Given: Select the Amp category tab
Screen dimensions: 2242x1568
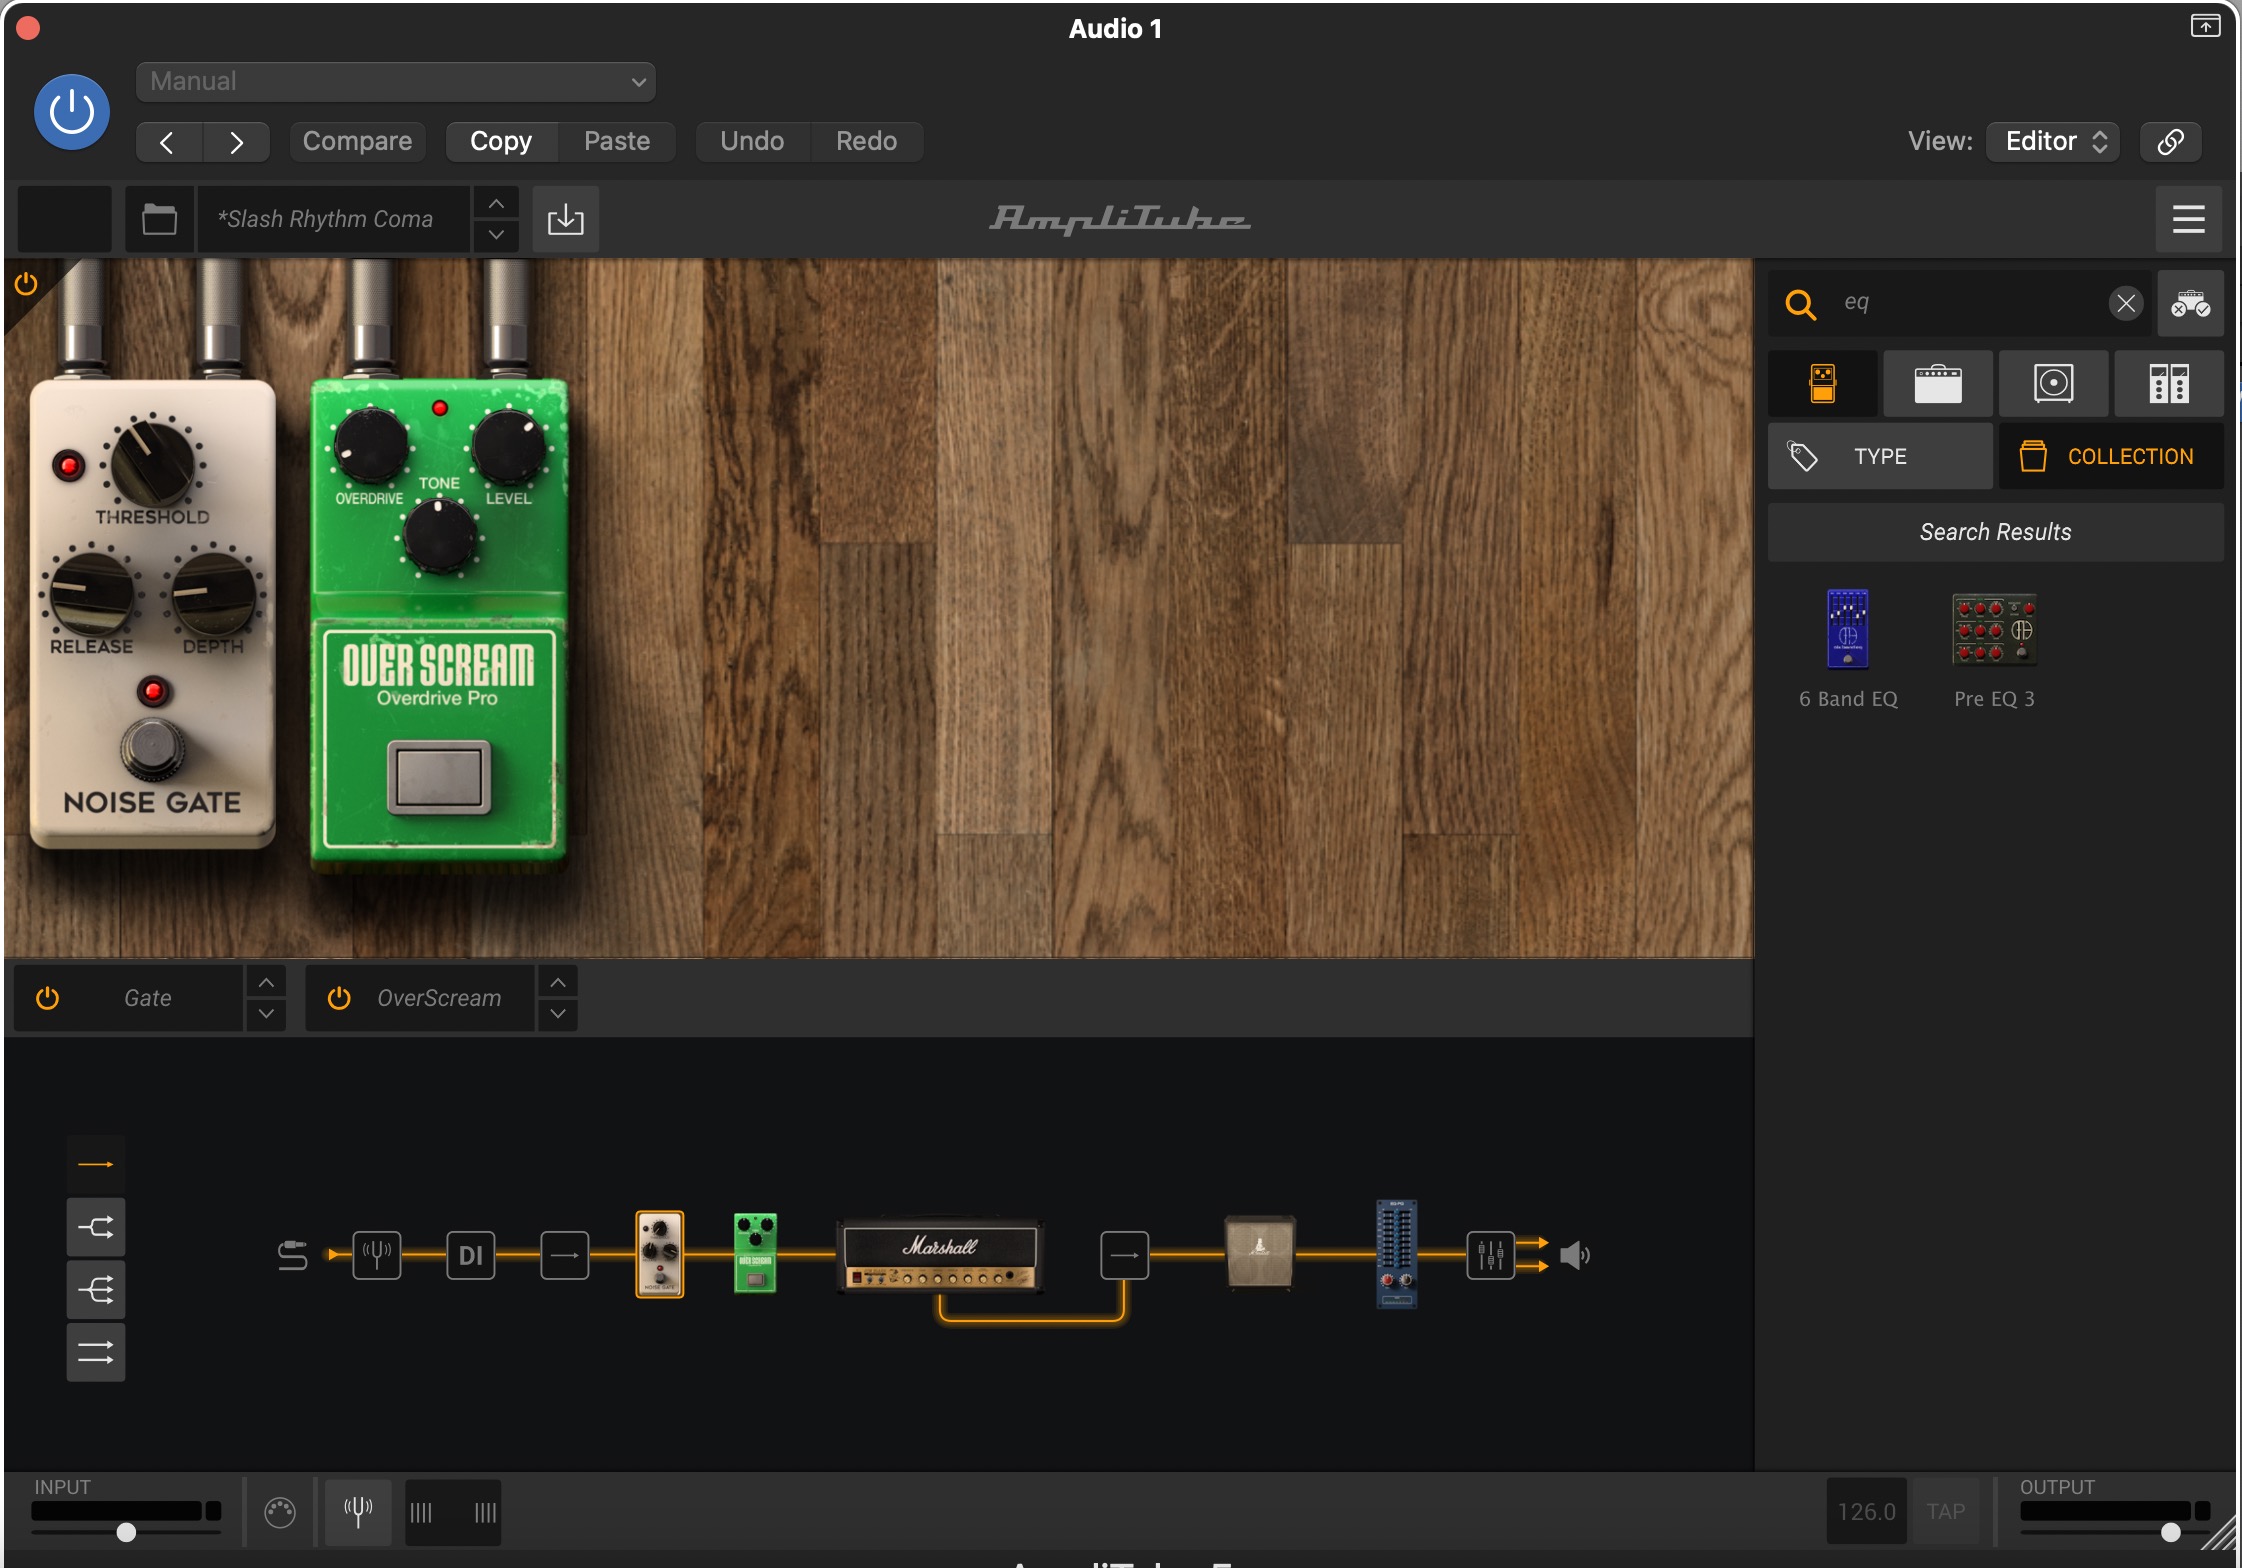Looking at the screenshot, I should point(1937,383).
